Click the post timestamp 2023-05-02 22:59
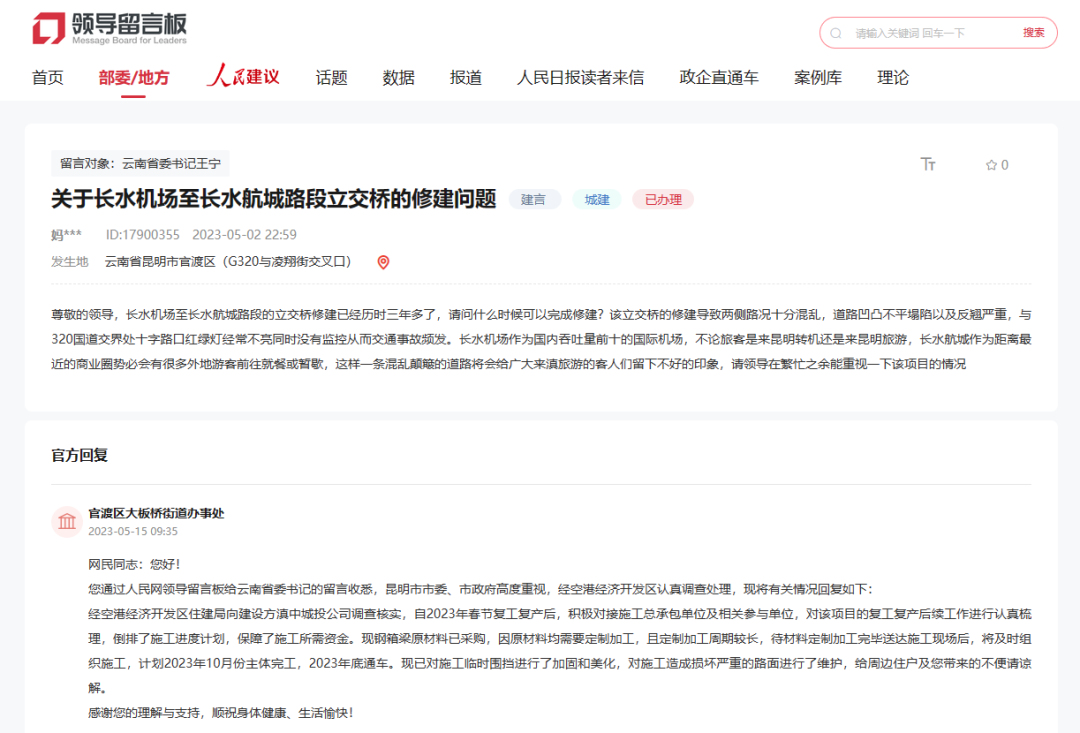The width and height of the screenshot is (1080, 733). click(245, 235)
